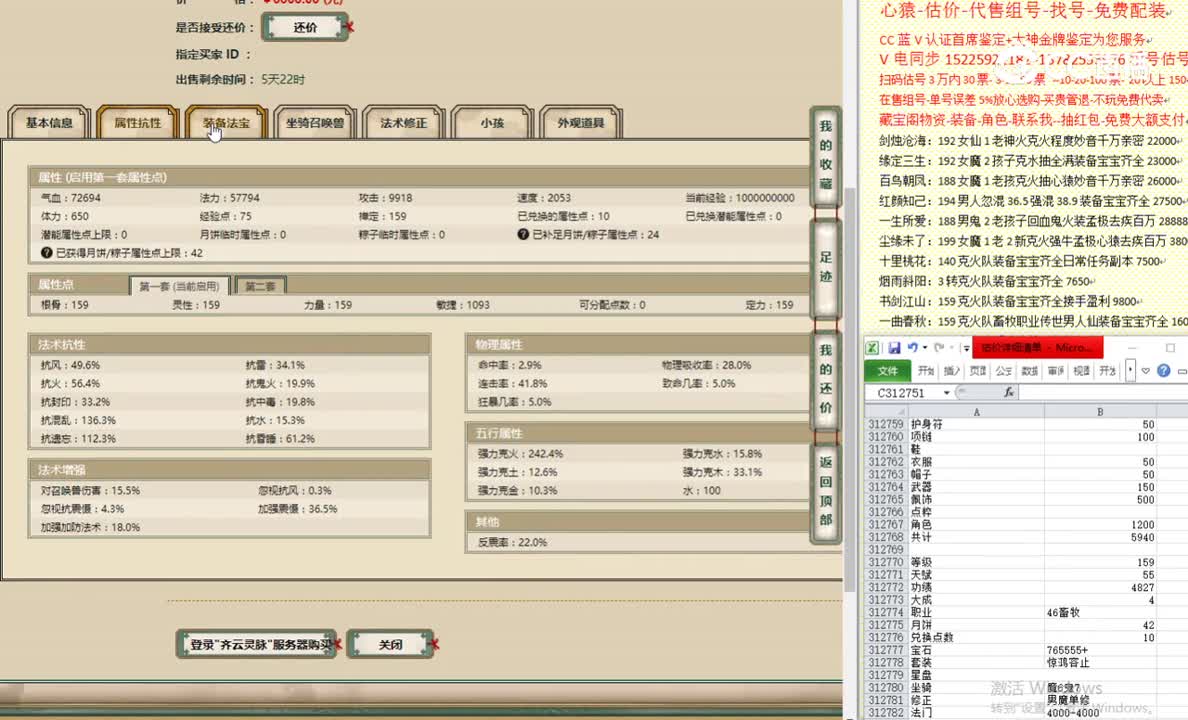Click the help icon beside 已获得月饼/粽子属性点上限
Viewport: 1188px width, 720px height.
click(45, 252)
